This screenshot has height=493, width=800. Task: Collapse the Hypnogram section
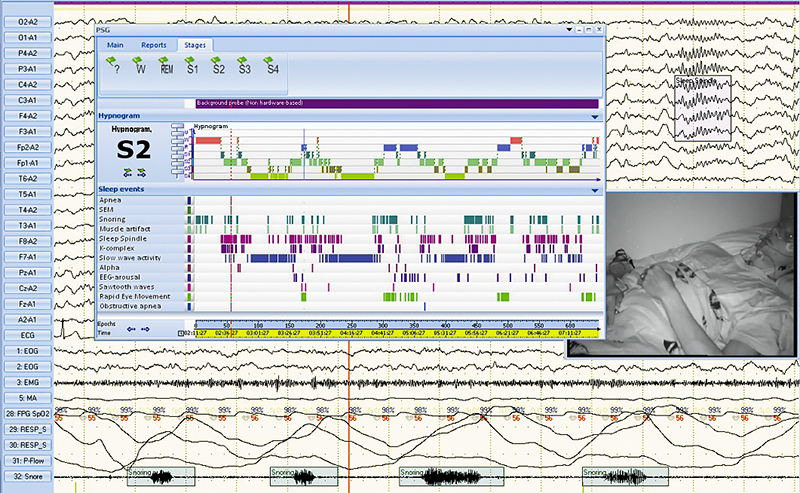click(596, 116)
